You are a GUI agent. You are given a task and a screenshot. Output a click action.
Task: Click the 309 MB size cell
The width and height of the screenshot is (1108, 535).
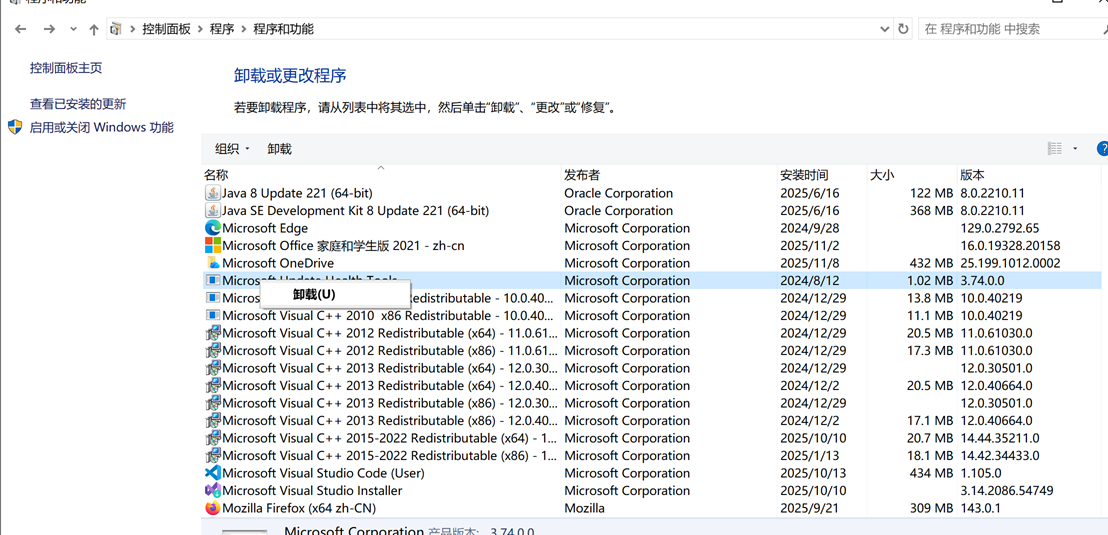click(x=930, y=508)
